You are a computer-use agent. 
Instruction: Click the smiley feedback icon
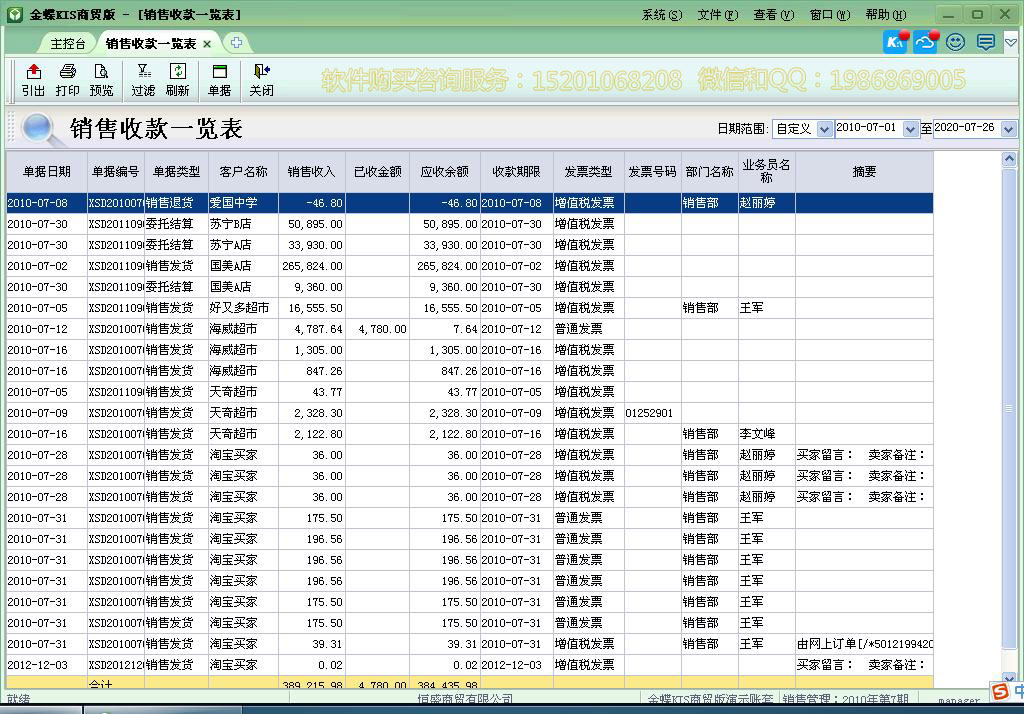tap(955, 42)
